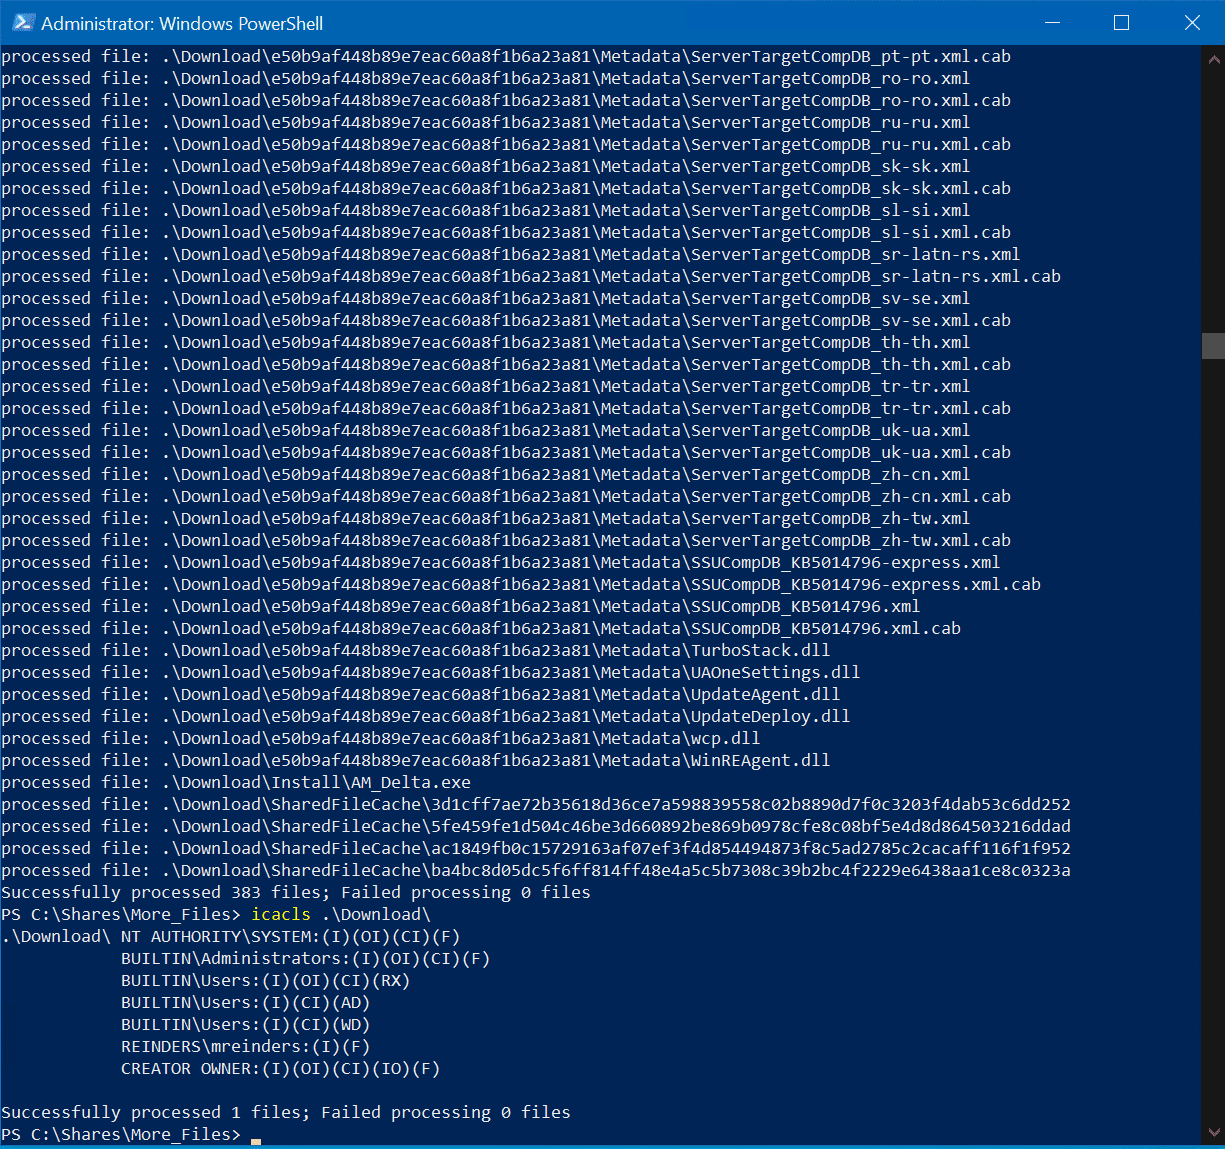Click the Close button
This screenshot has height=1149, width=1225.
(1192, 22)
